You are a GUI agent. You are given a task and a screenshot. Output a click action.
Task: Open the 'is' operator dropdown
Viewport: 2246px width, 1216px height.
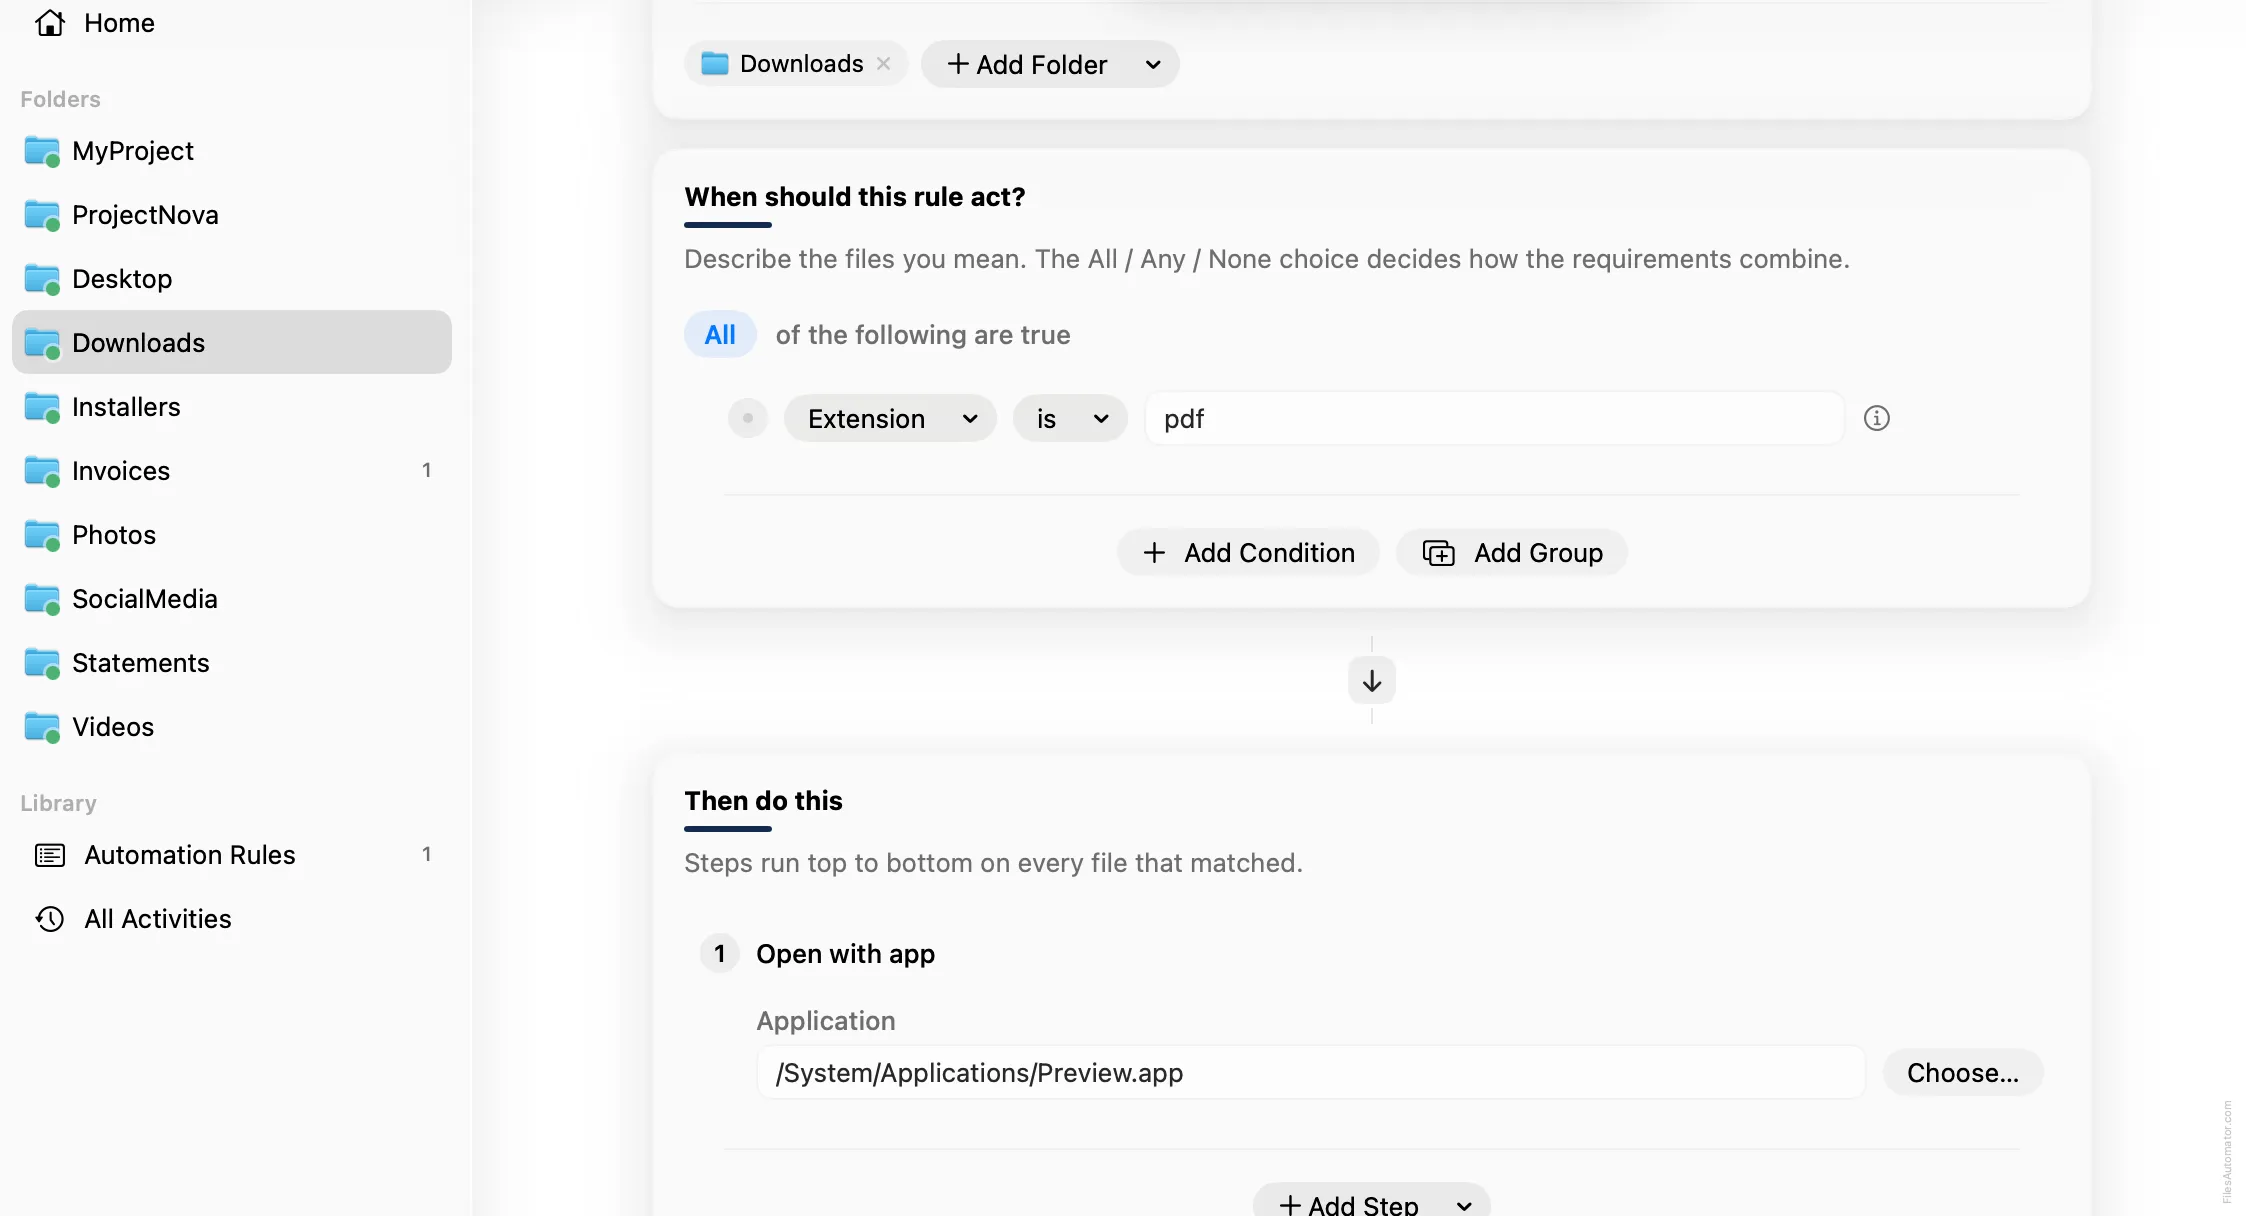[x=1070, y=418]
